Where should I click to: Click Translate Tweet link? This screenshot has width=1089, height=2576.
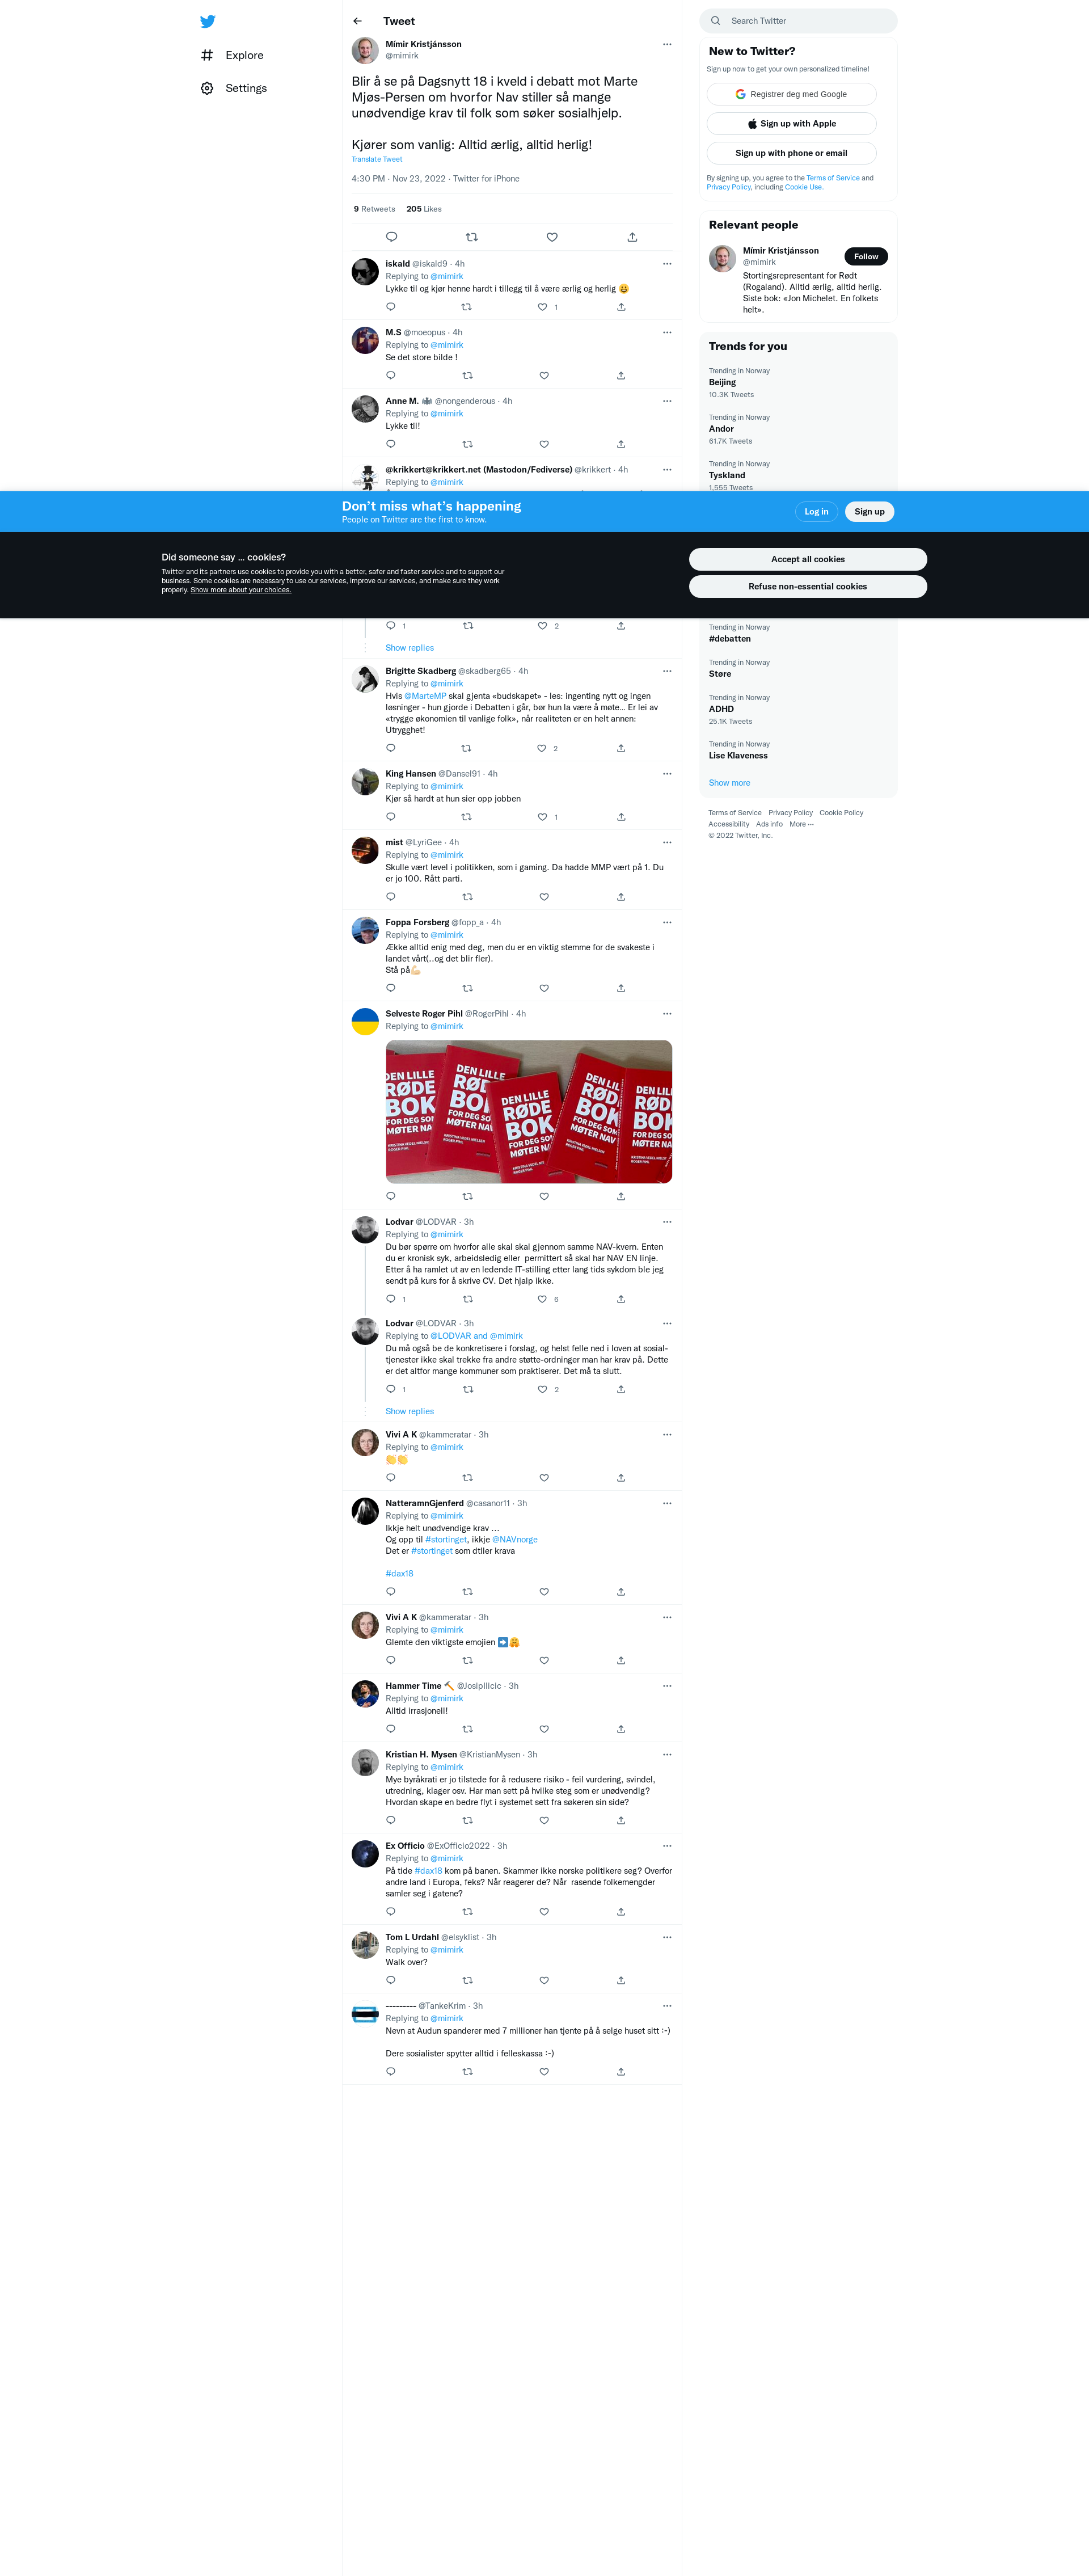tap(377, 159)
